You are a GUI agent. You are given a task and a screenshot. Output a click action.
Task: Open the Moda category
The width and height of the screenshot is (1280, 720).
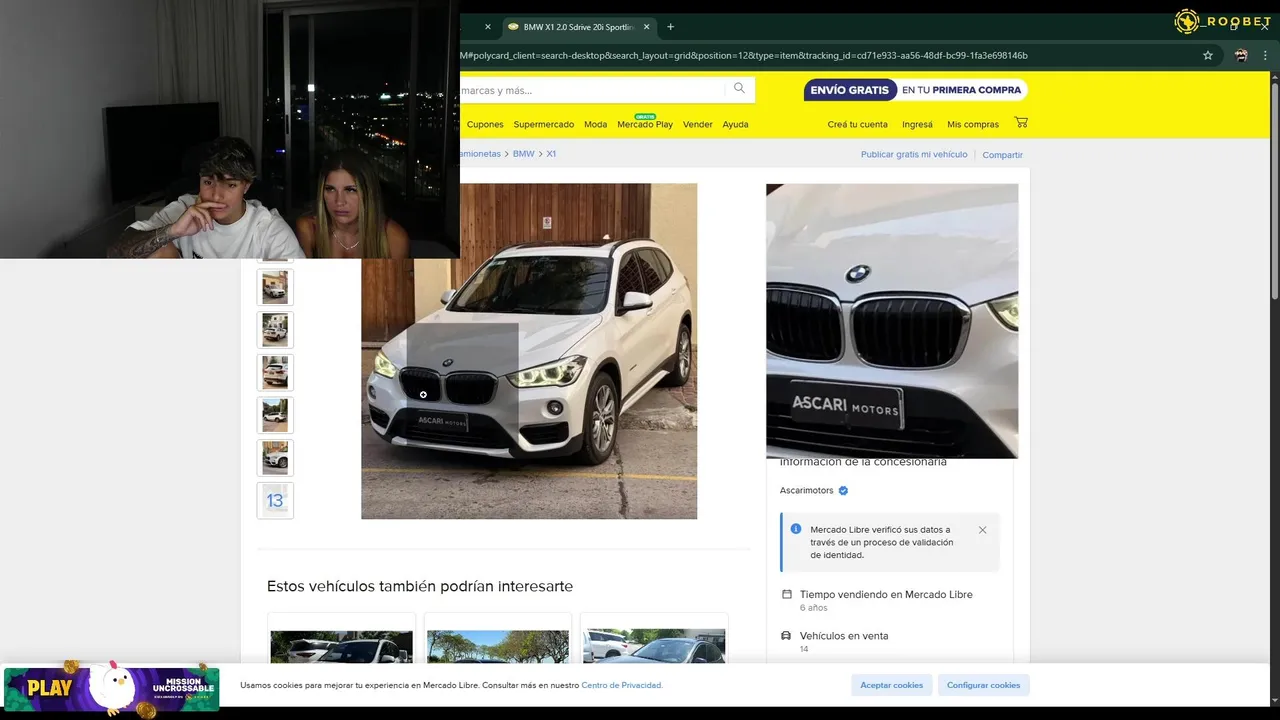pyautogui.click(x=595, y=125)
